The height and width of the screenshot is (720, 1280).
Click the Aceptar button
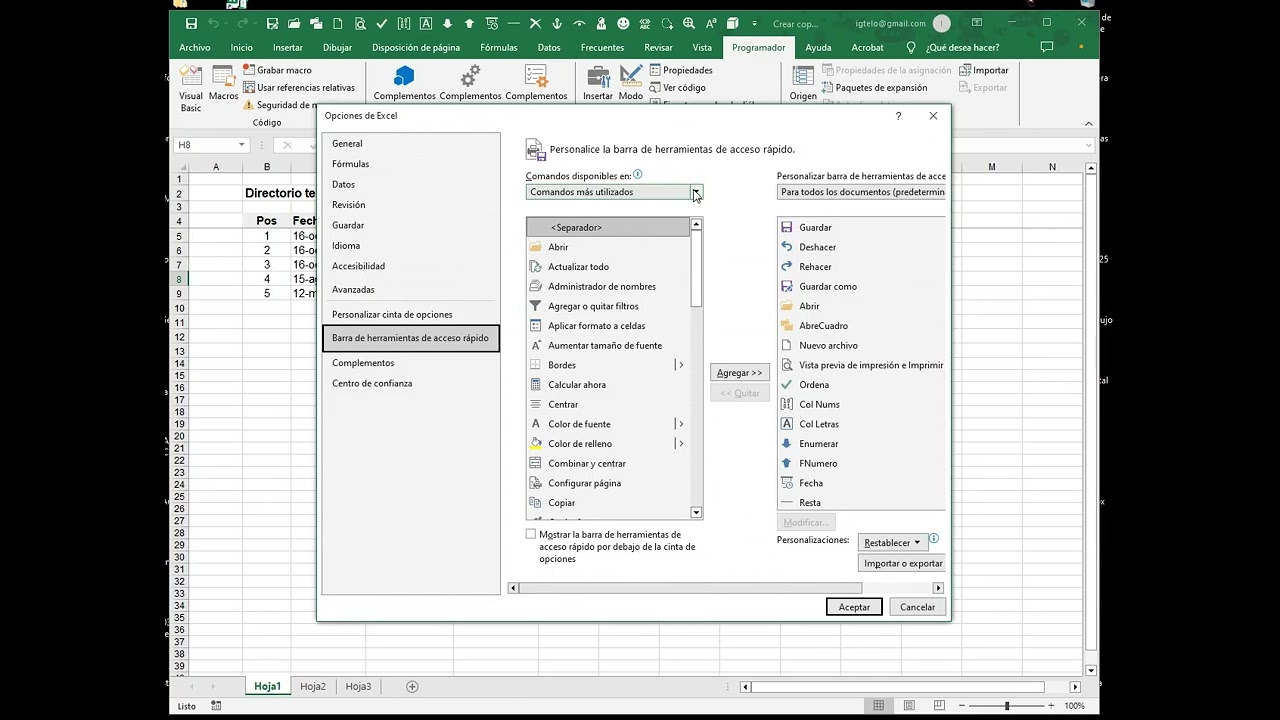[x=854, y=607]
